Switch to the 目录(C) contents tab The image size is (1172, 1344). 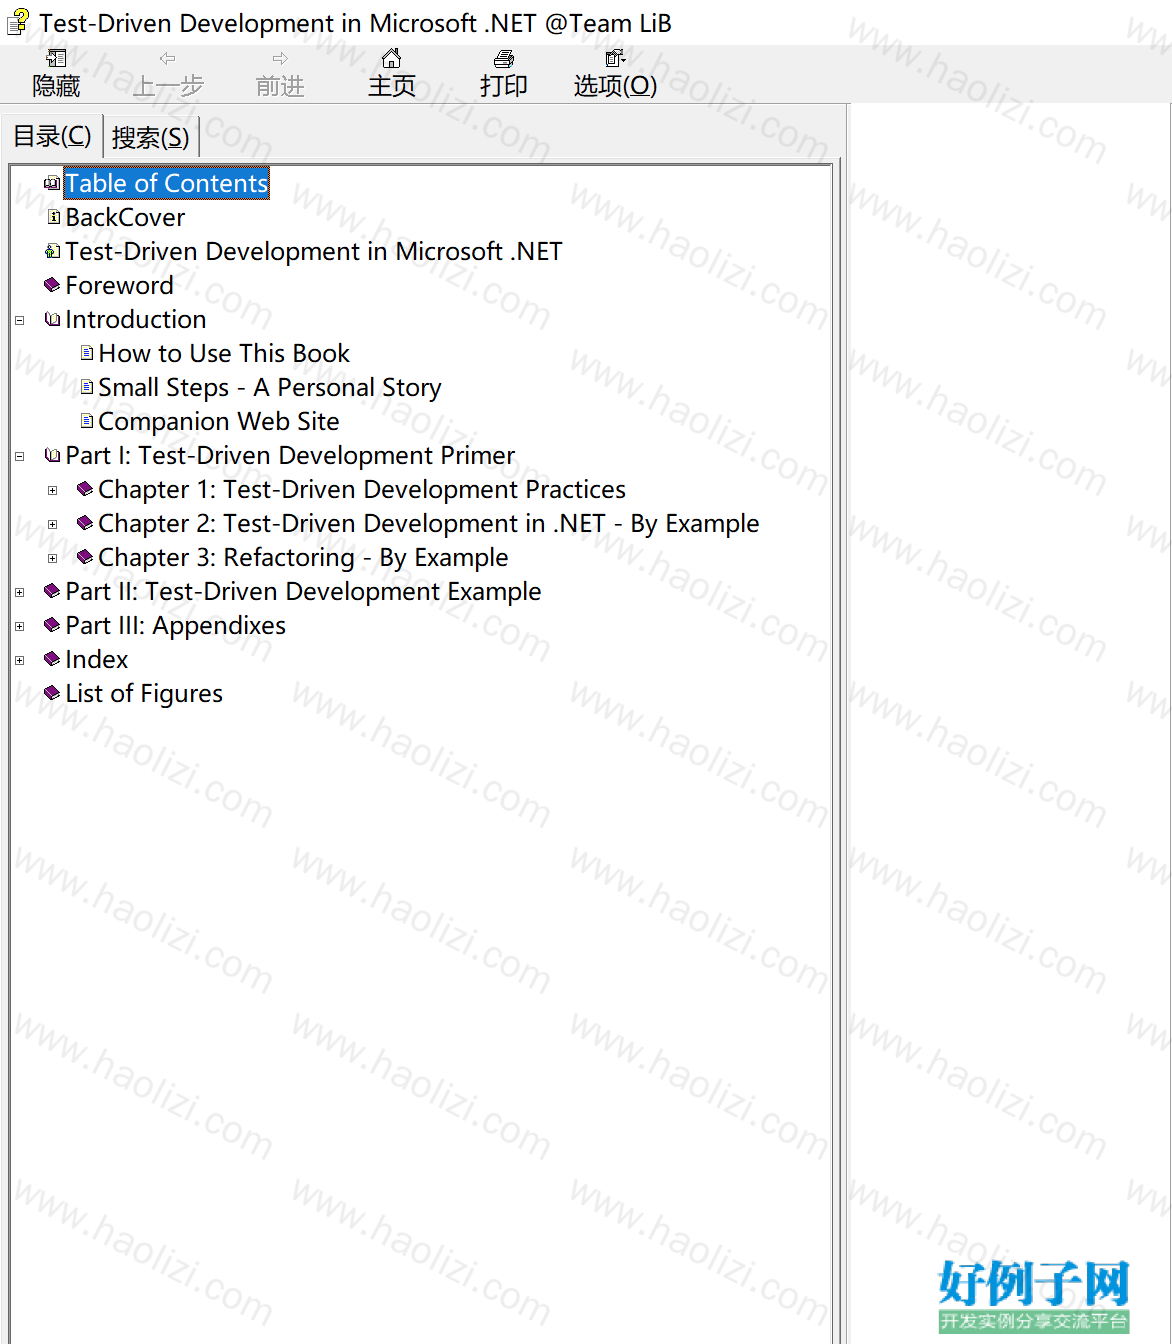tap(52, 136)
